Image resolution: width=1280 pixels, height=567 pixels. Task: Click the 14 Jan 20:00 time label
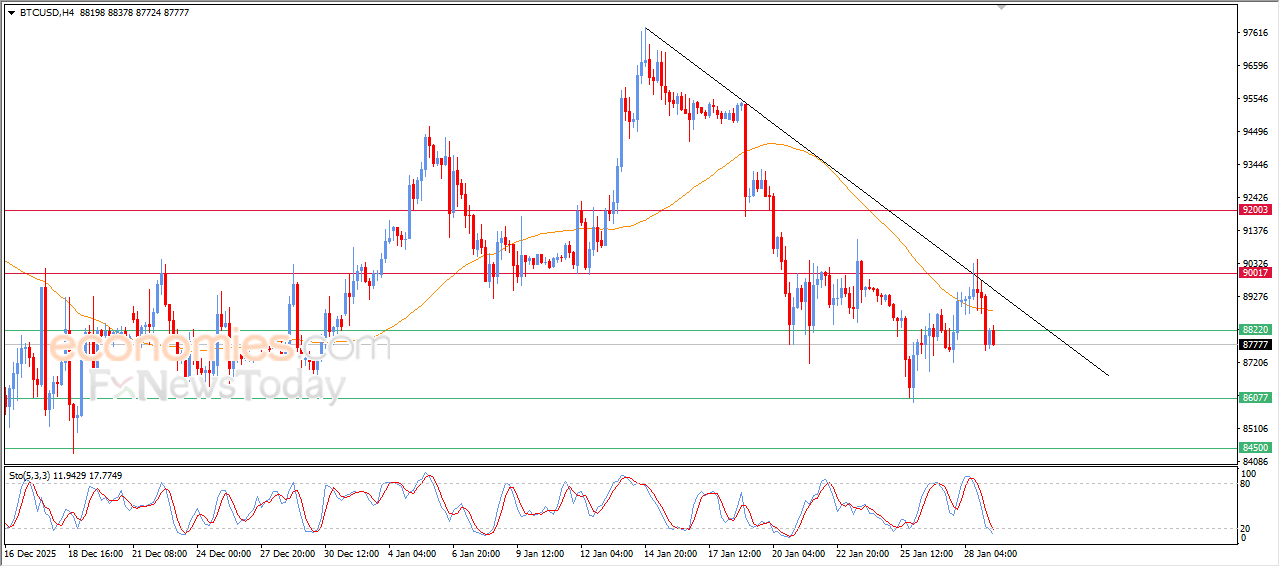(672, 553)
